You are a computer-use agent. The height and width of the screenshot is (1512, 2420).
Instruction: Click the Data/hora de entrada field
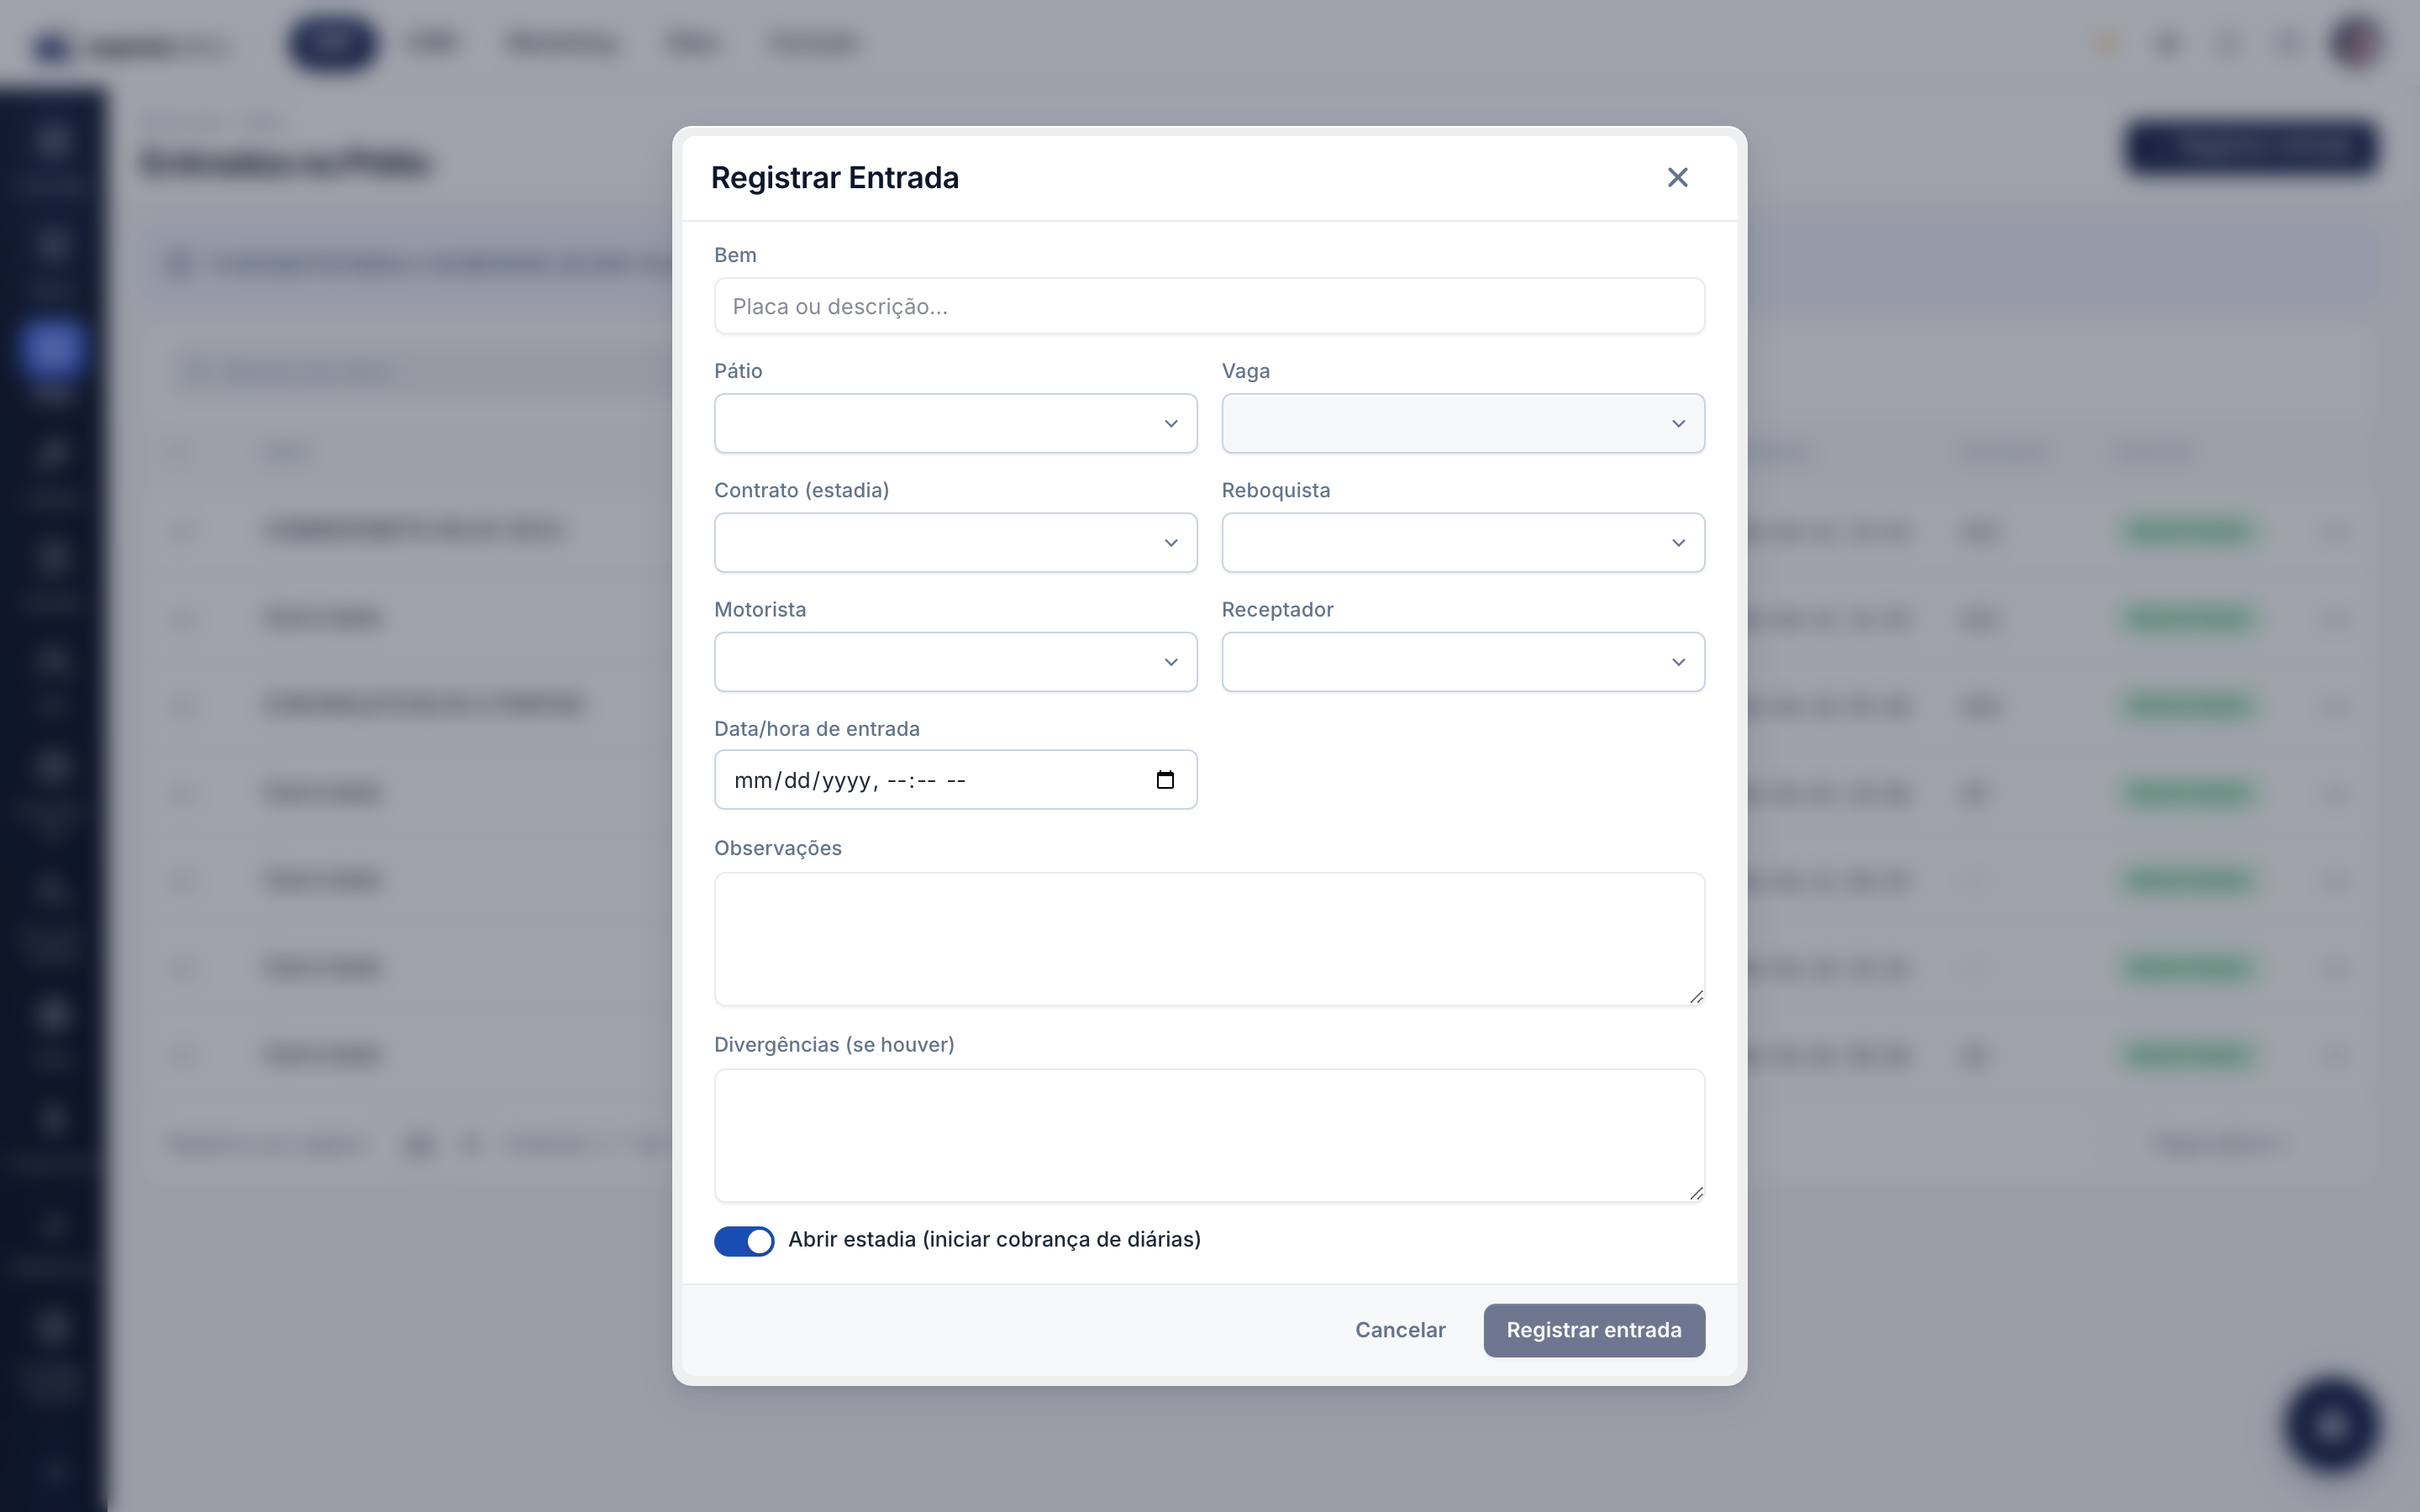[955, 780]
